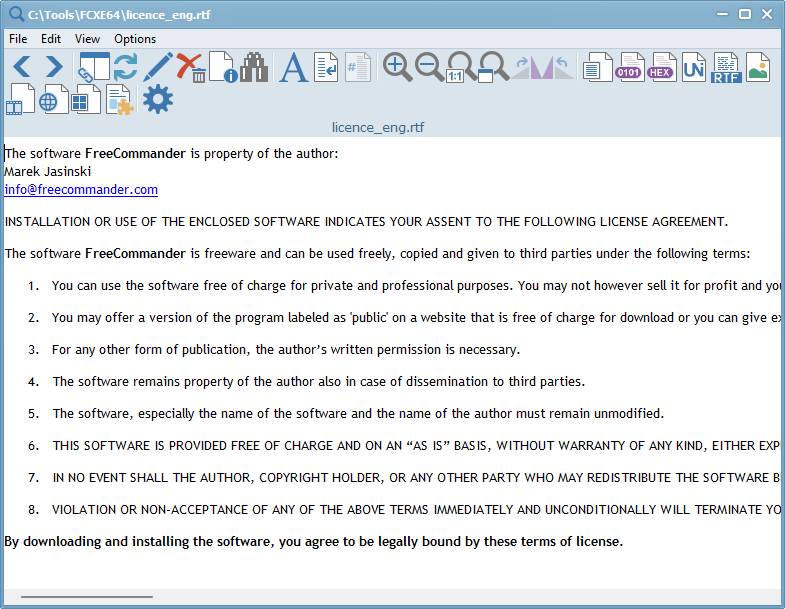The height and width of the screenshot is (609, 785).
Task: Switch to RTF view mode
Action: (x=726, y=68)
